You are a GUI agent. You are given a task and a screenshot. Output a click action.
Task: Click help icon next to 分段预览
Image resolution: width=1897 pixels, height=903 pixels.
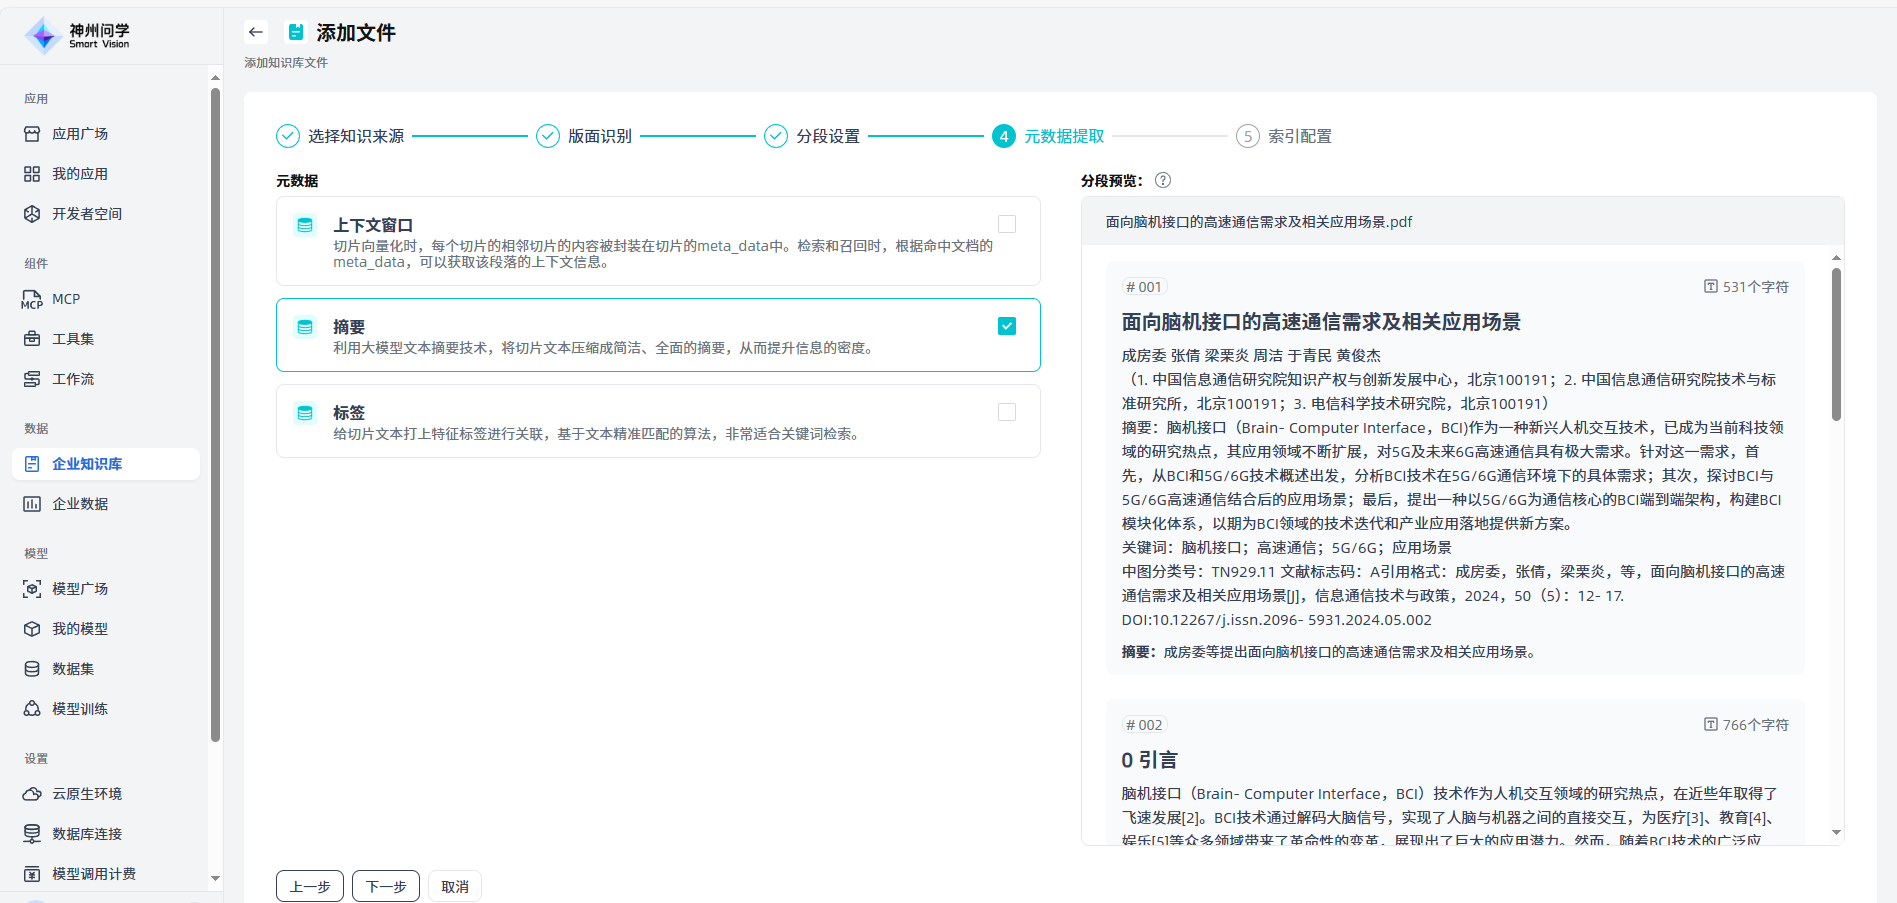[1162, 181]
